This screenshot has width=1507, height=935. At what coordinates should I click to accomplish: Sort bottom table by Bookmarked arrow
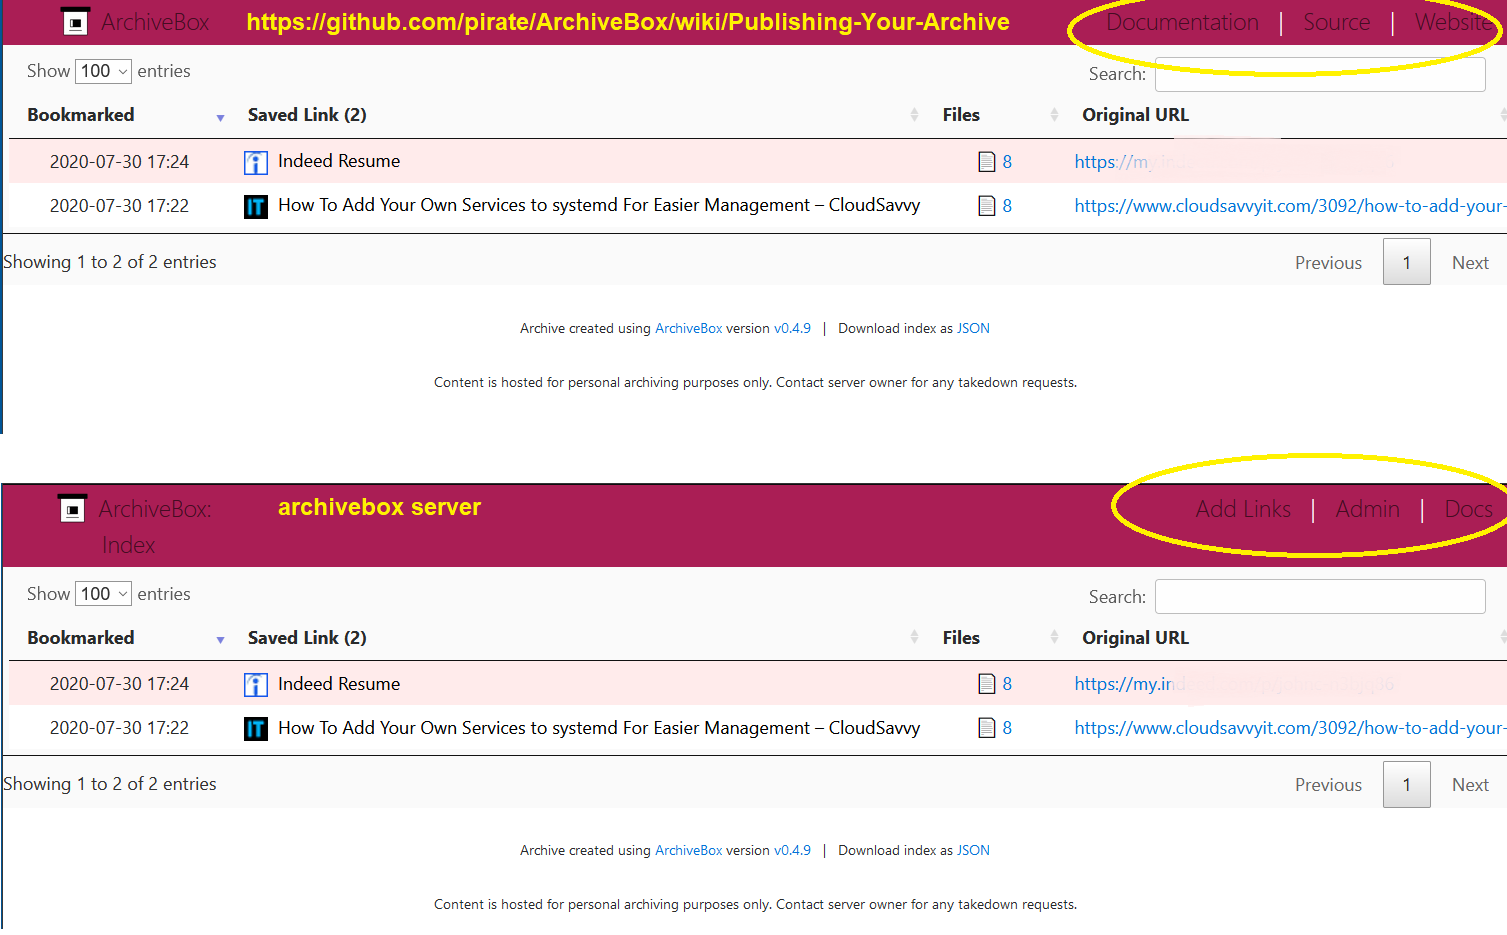220,640
